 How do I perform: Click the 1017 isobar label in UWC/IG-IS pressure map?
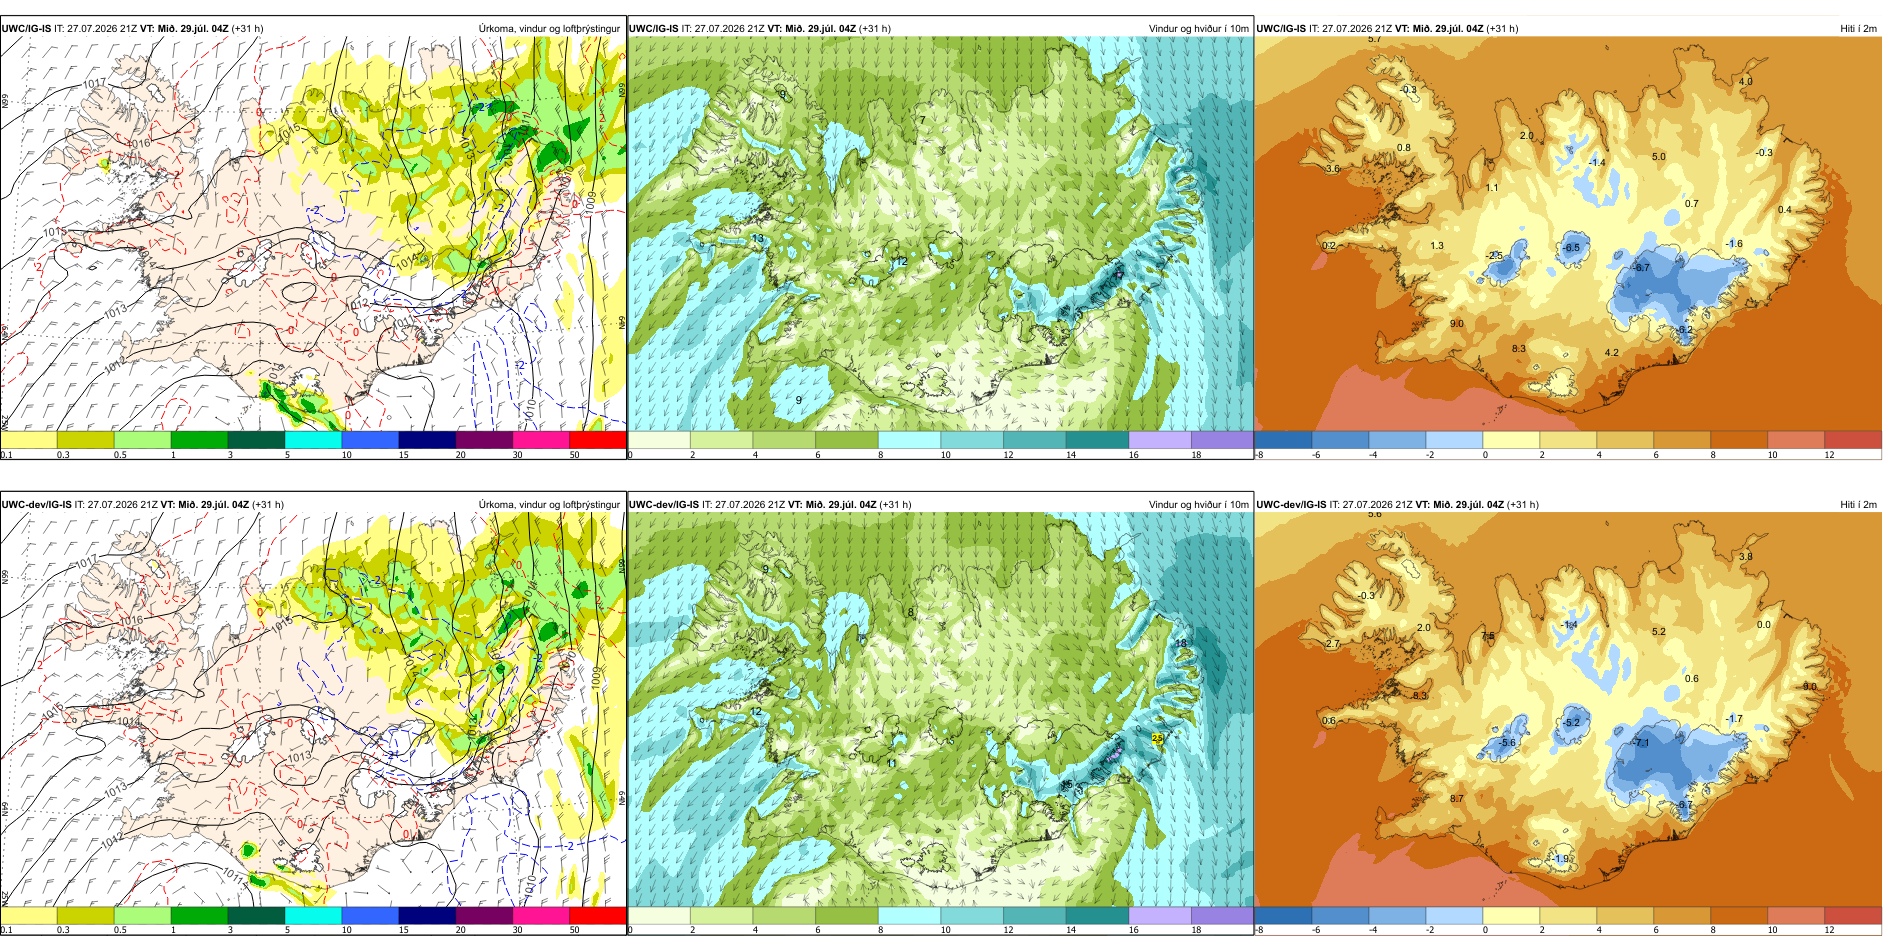pyautogui.click(x=95, y=85)
